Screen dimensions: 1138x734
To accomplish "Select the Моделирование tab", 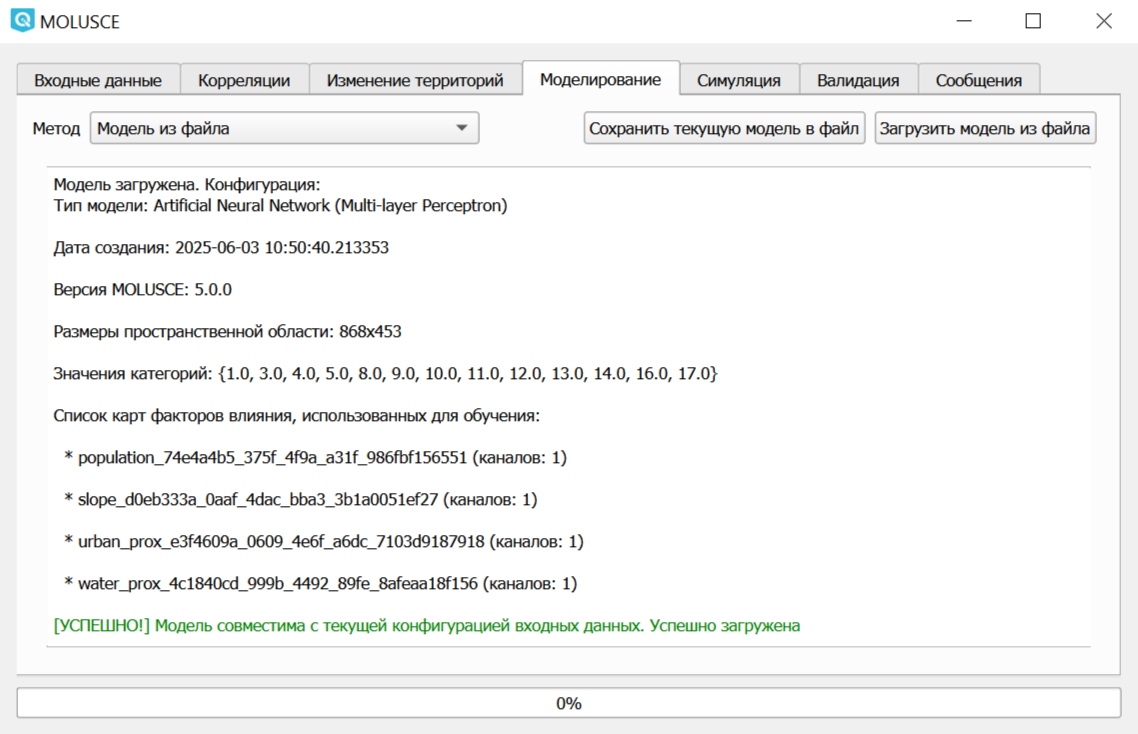I will click(600, 78).
